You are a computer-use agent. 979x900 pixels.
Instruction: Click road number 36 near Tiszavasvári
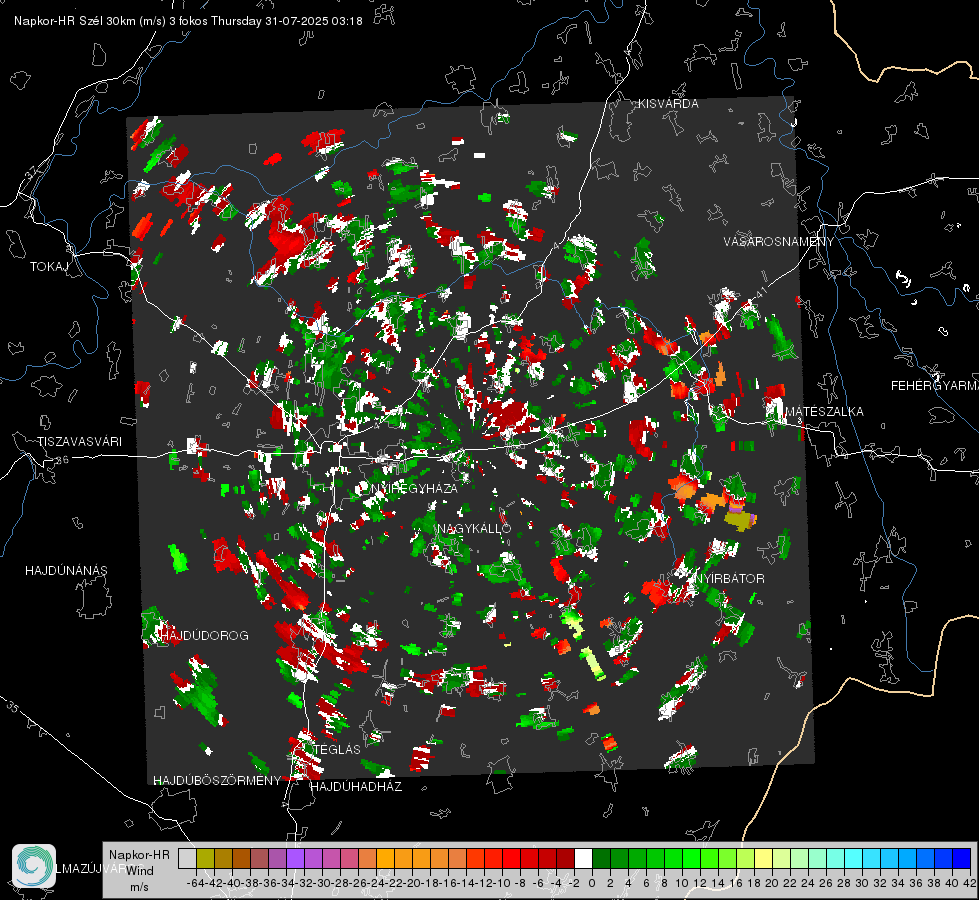click(x=62, y=460)
